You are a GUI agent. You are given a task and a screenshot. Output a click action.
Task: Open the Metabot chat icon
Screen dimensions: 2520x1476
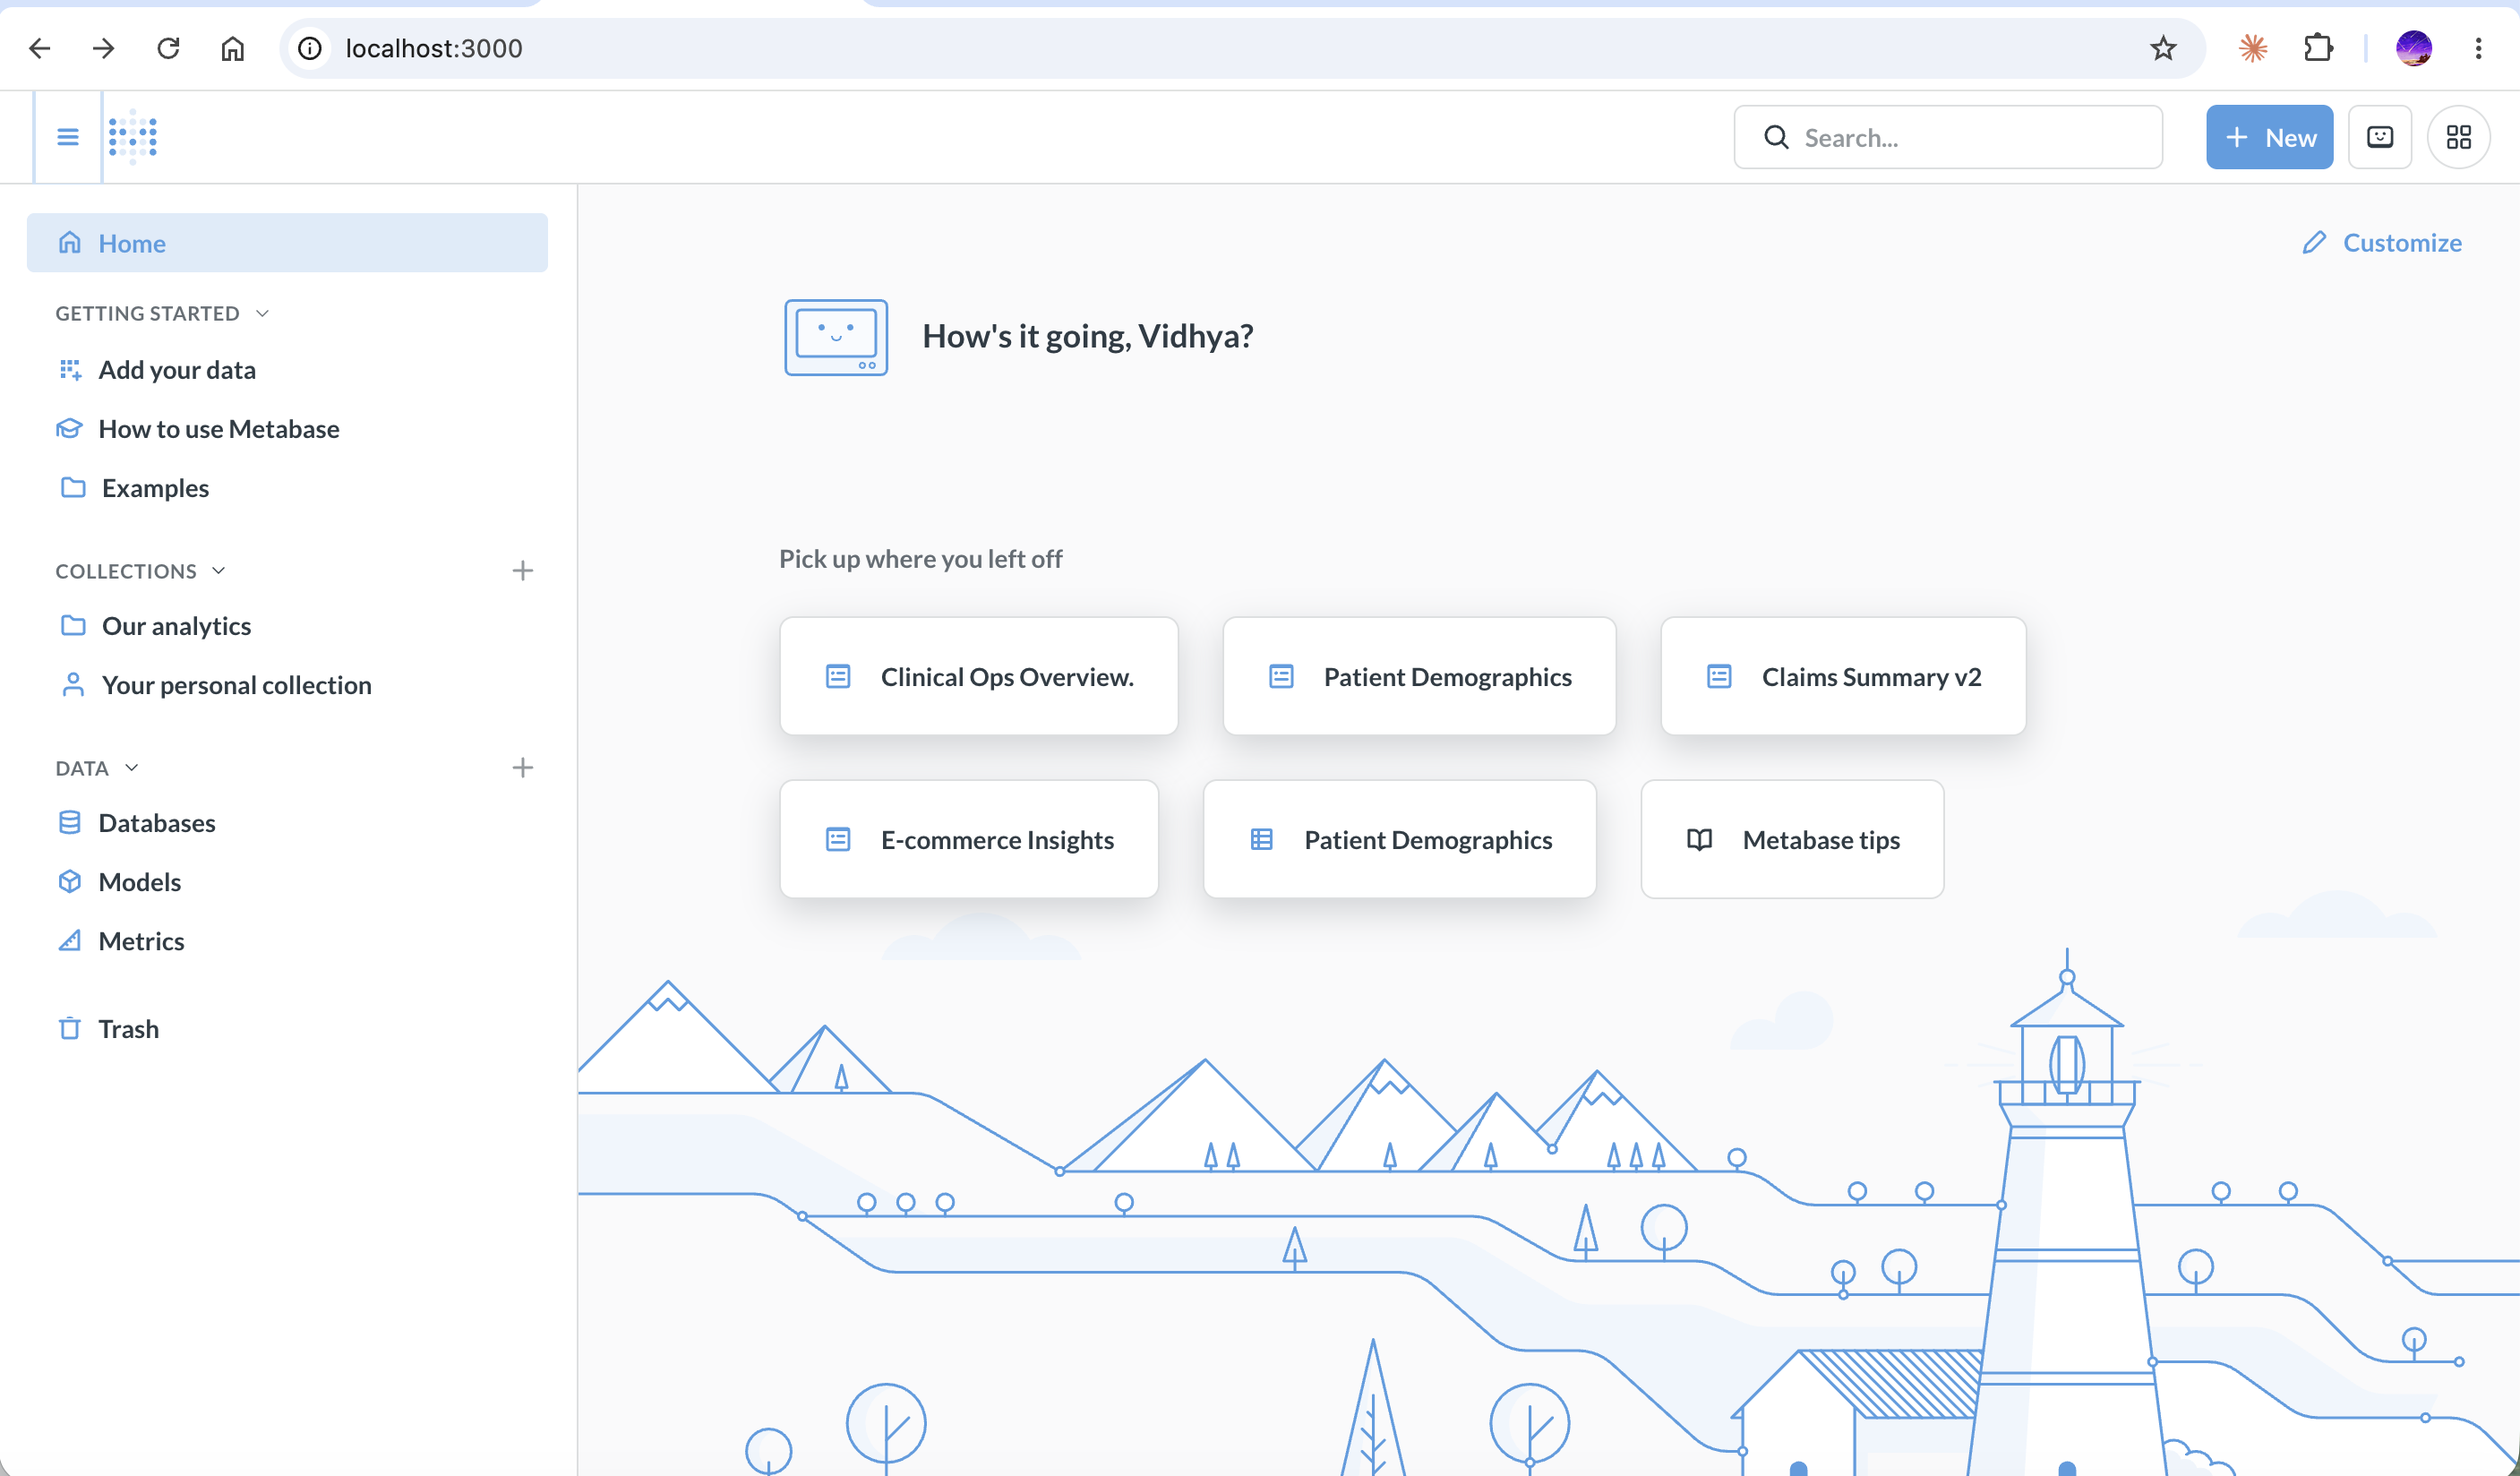(x=2379, y=137)
